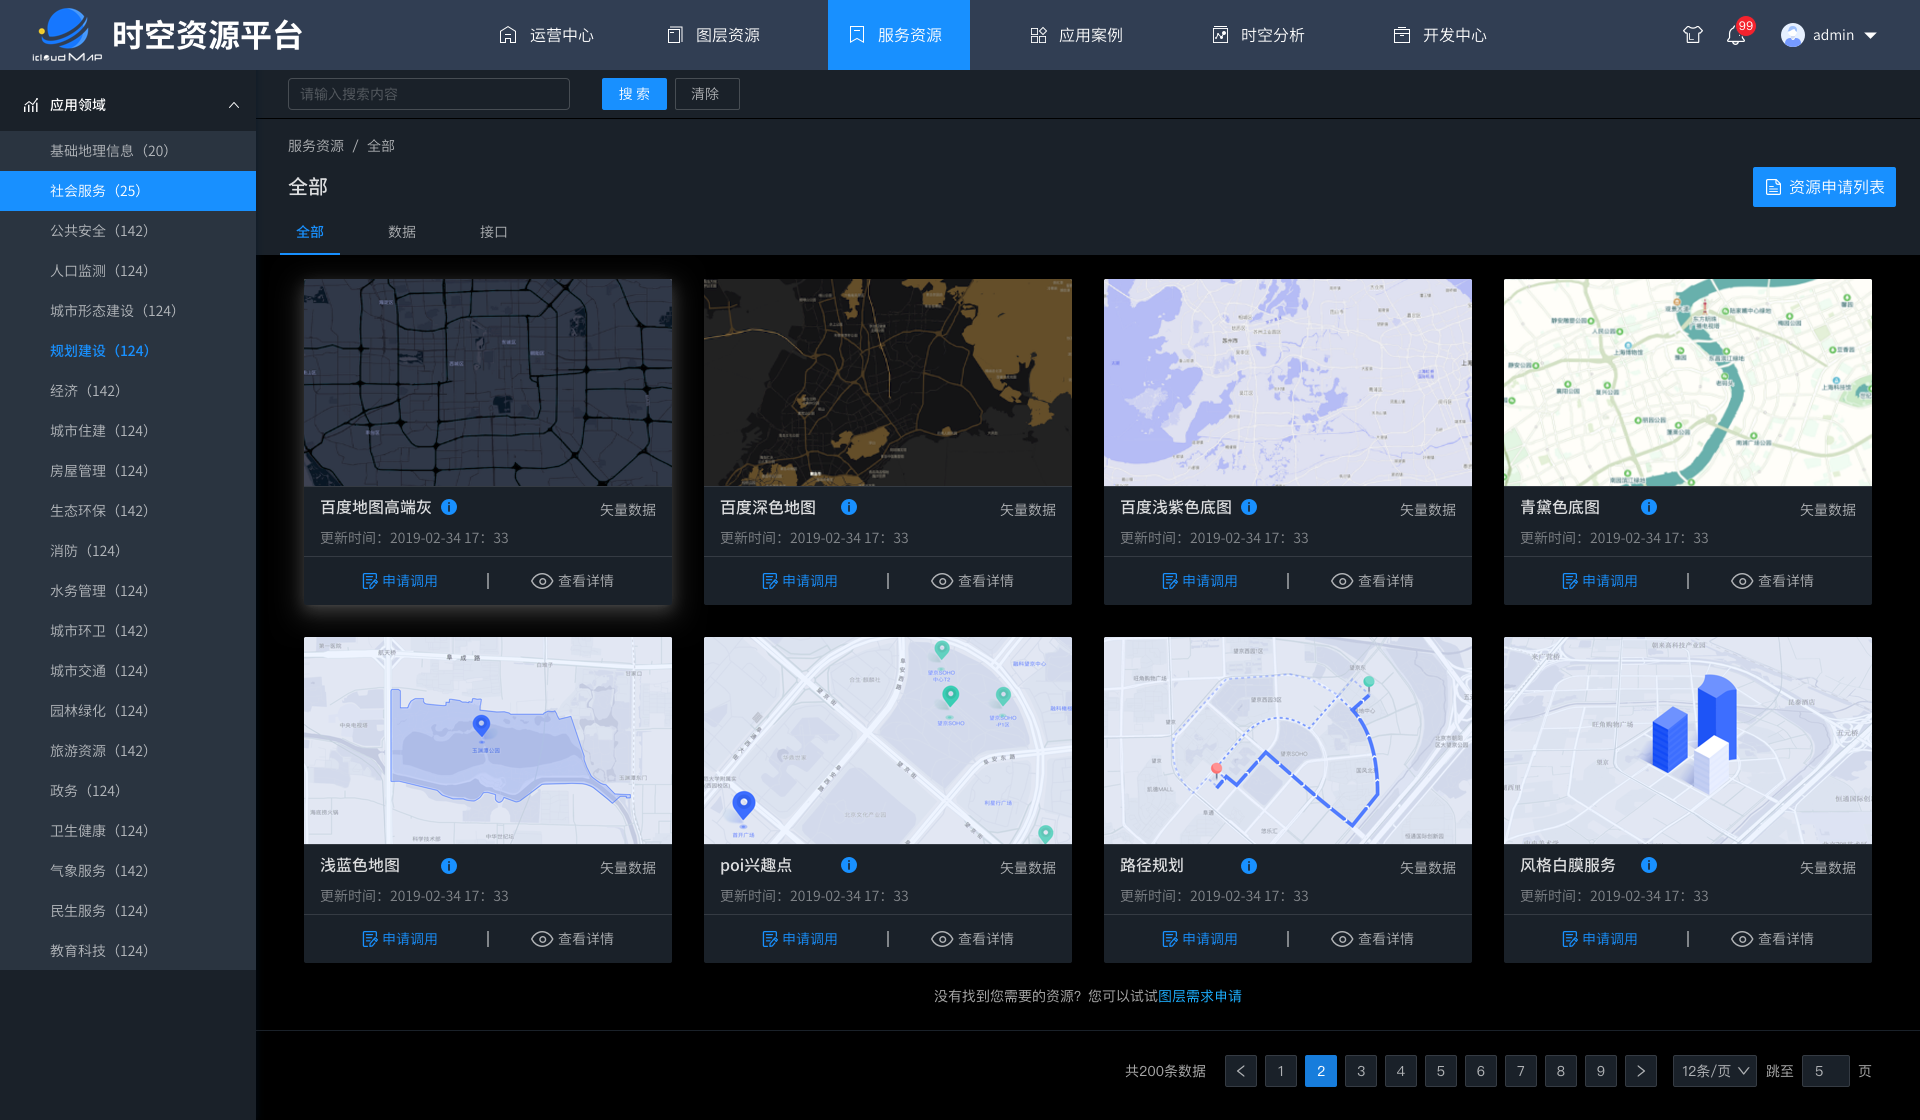1920x1120 pixels.
Task: Click info icon for 风格白膜服务
Action: coord(1649,865)
